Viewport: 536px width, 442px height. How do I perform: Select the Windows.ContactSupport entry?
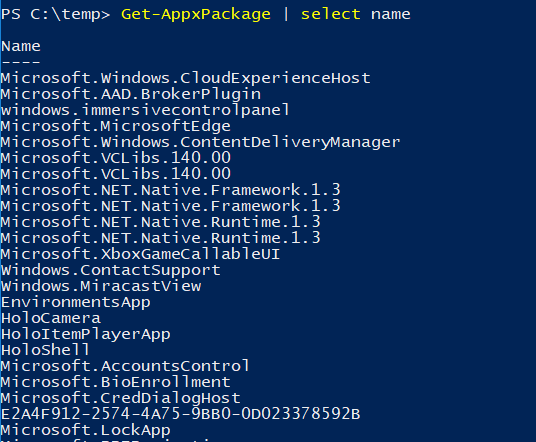(x=111, y=270)
